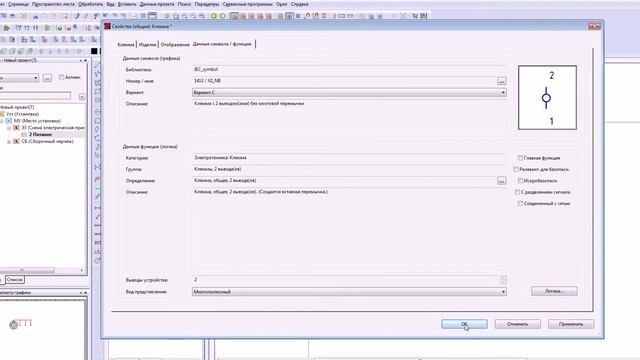The image size is (640, 360).
Task: Open the Window (Окно) menu
Action: point(281,4)
